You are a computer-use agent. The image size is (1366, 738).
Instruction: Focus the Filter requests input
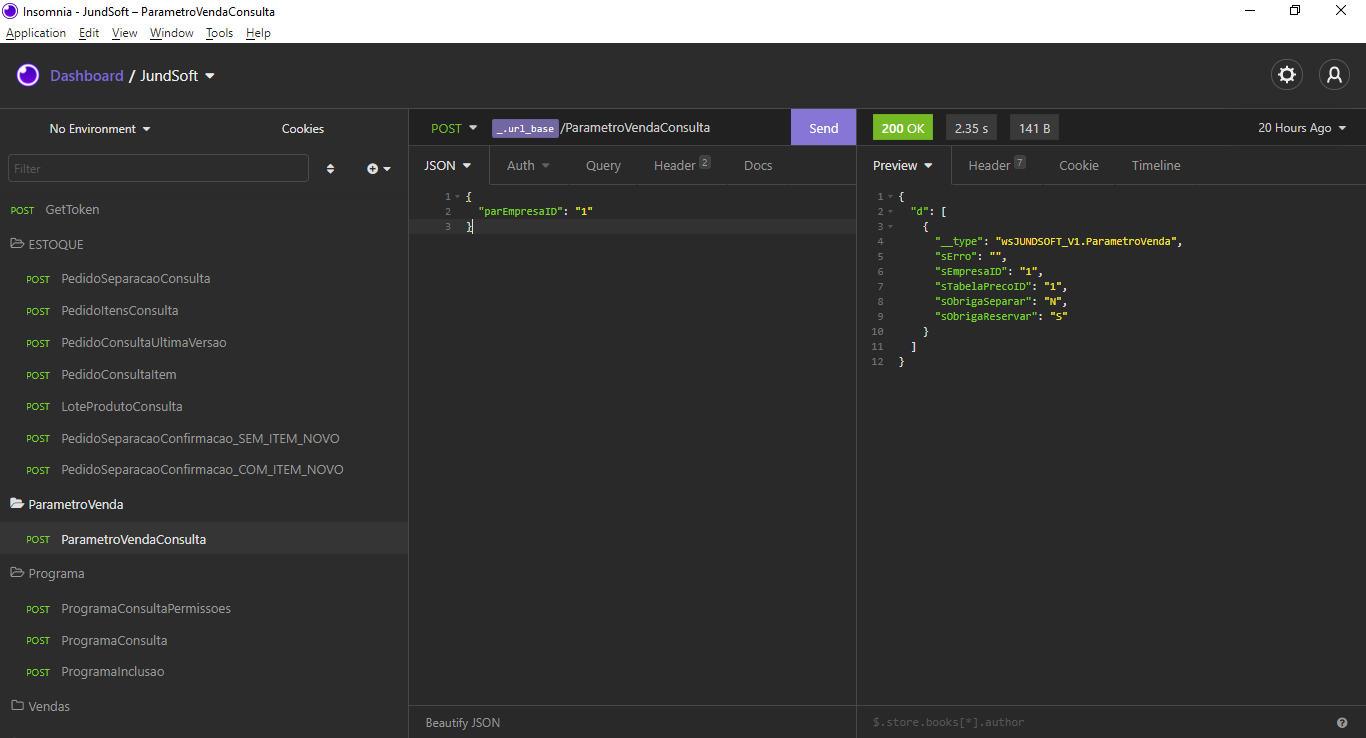pyautogui.click(x=159, y=169)
